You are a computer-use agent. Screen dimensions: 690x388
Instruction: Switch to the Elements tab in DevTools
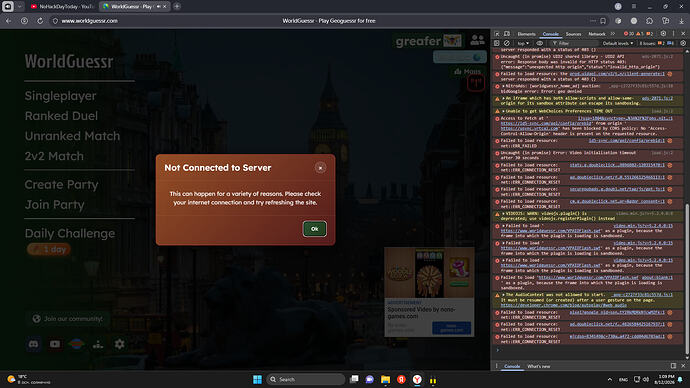coord(526,34)
